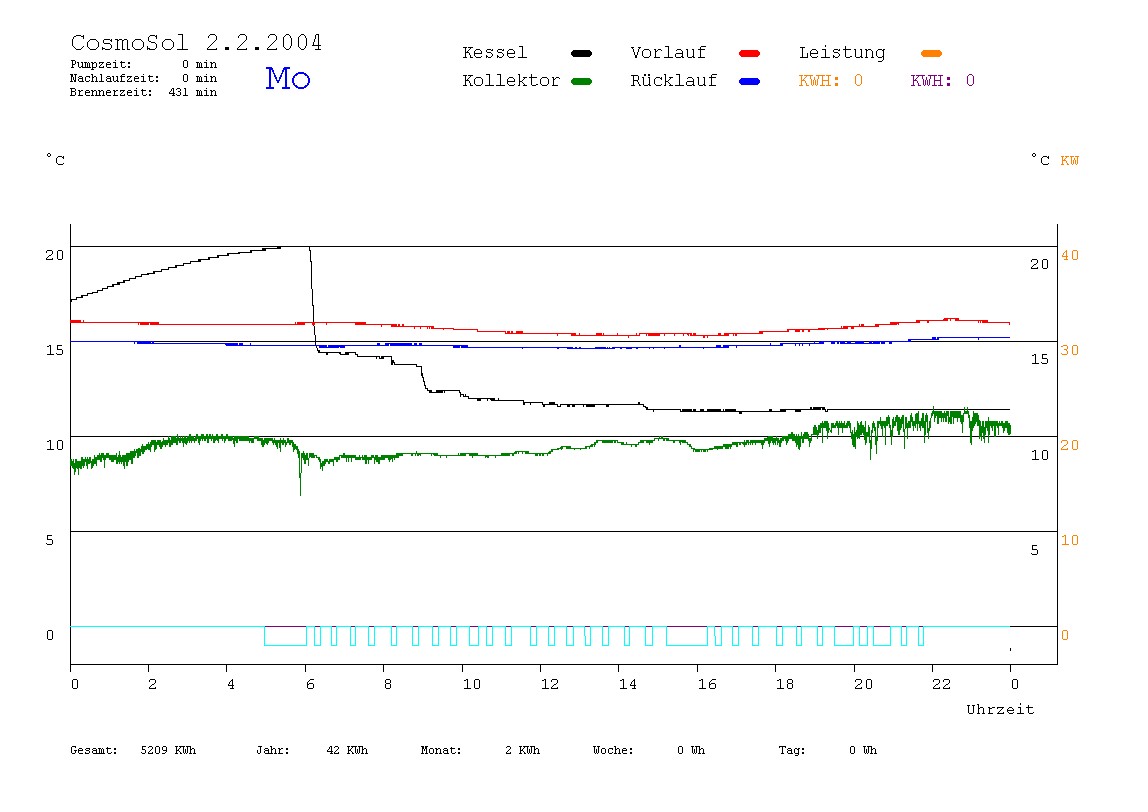The width and height of the screenshot is (1148, 812).
Task: Click the 'Gesamt: 5209 KWh' total
Action: (133, 750)
